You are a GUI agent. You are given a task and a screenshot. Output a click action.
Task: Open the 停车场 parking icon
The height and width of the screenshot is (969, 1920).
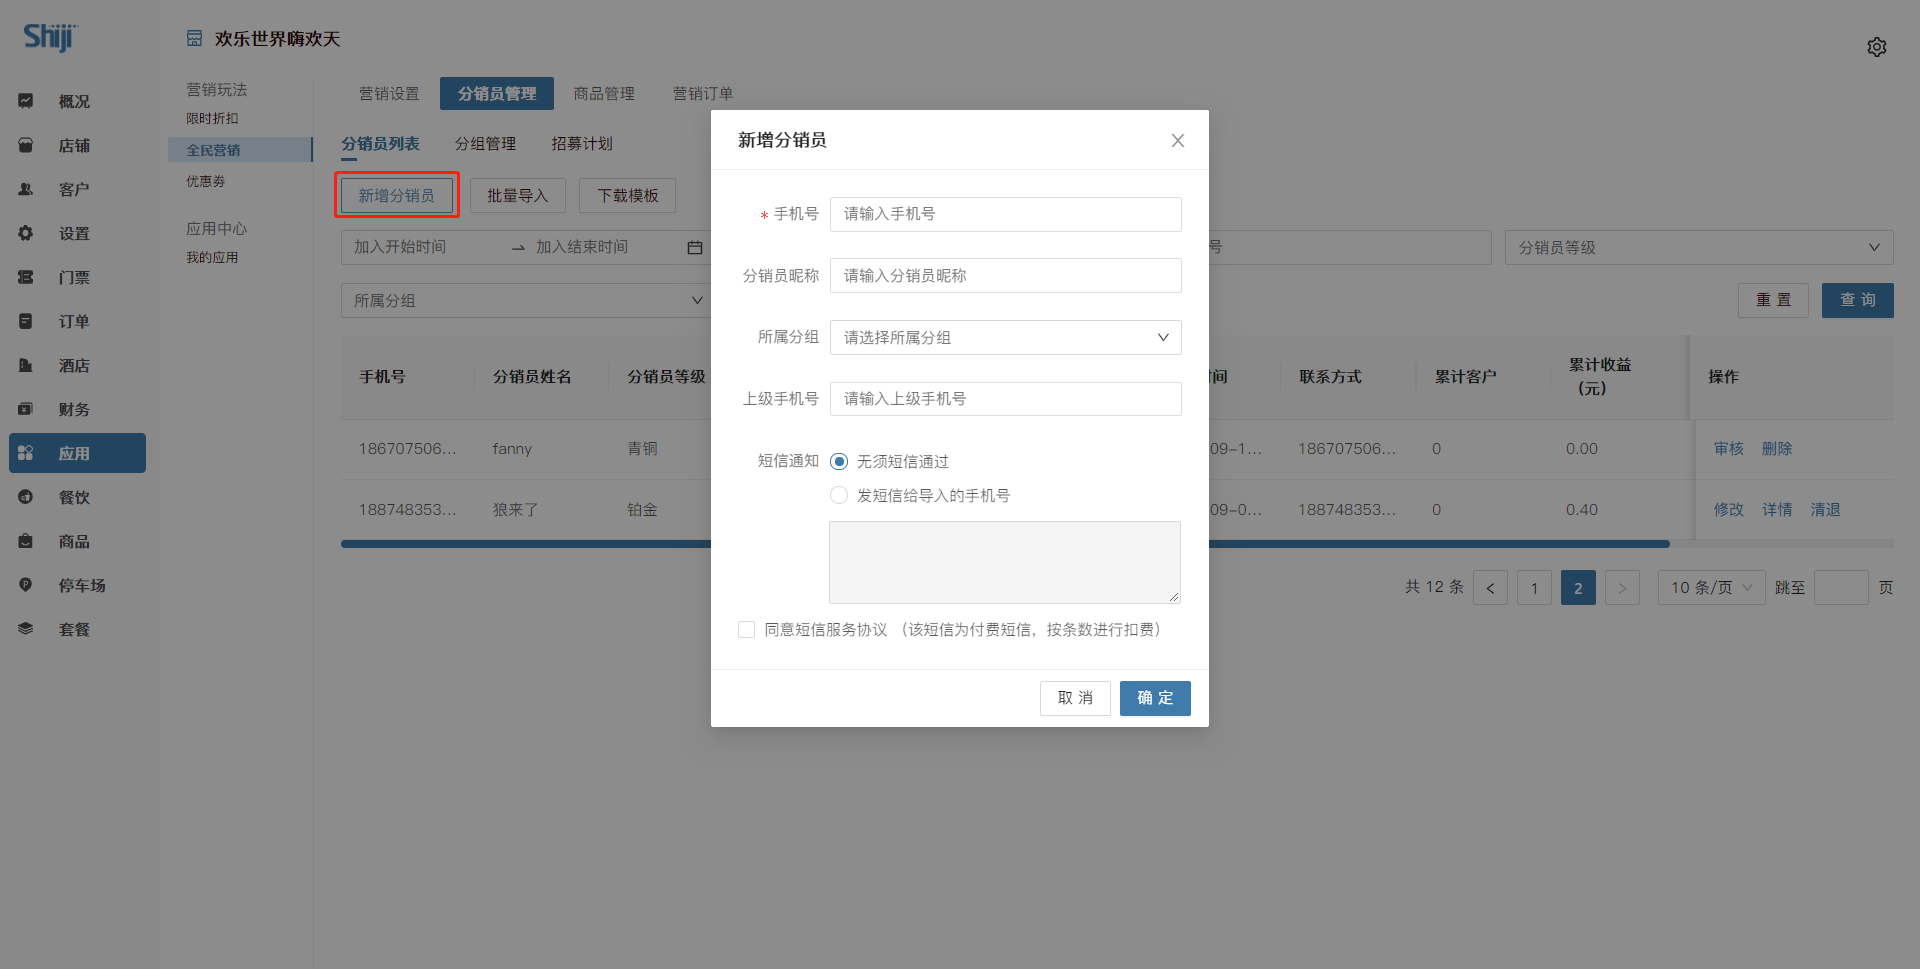[26, 585]
